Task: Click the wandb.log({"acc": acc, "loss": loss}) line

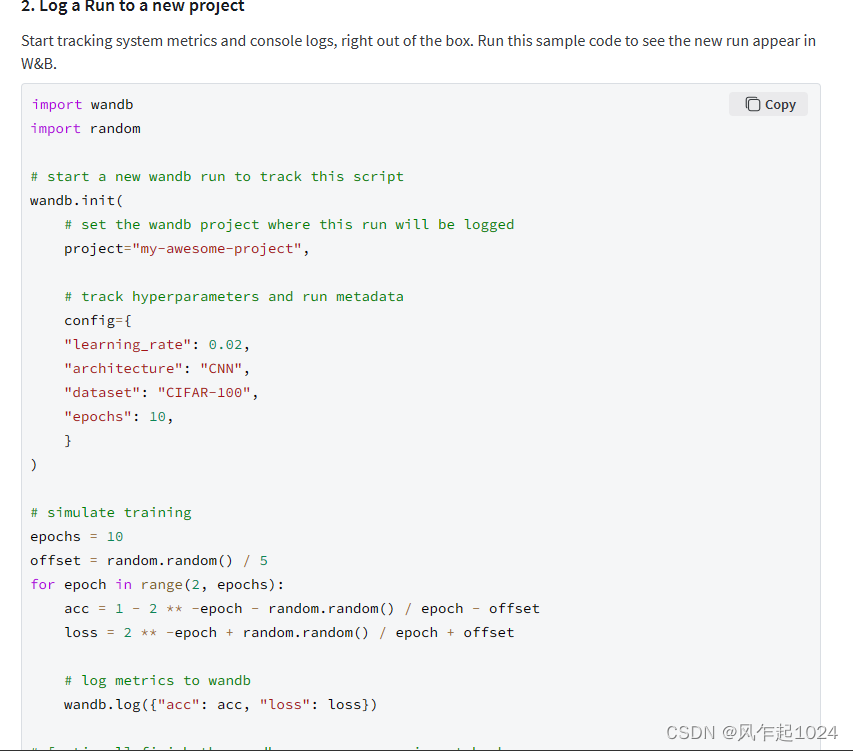Action: tap(220, 704)
